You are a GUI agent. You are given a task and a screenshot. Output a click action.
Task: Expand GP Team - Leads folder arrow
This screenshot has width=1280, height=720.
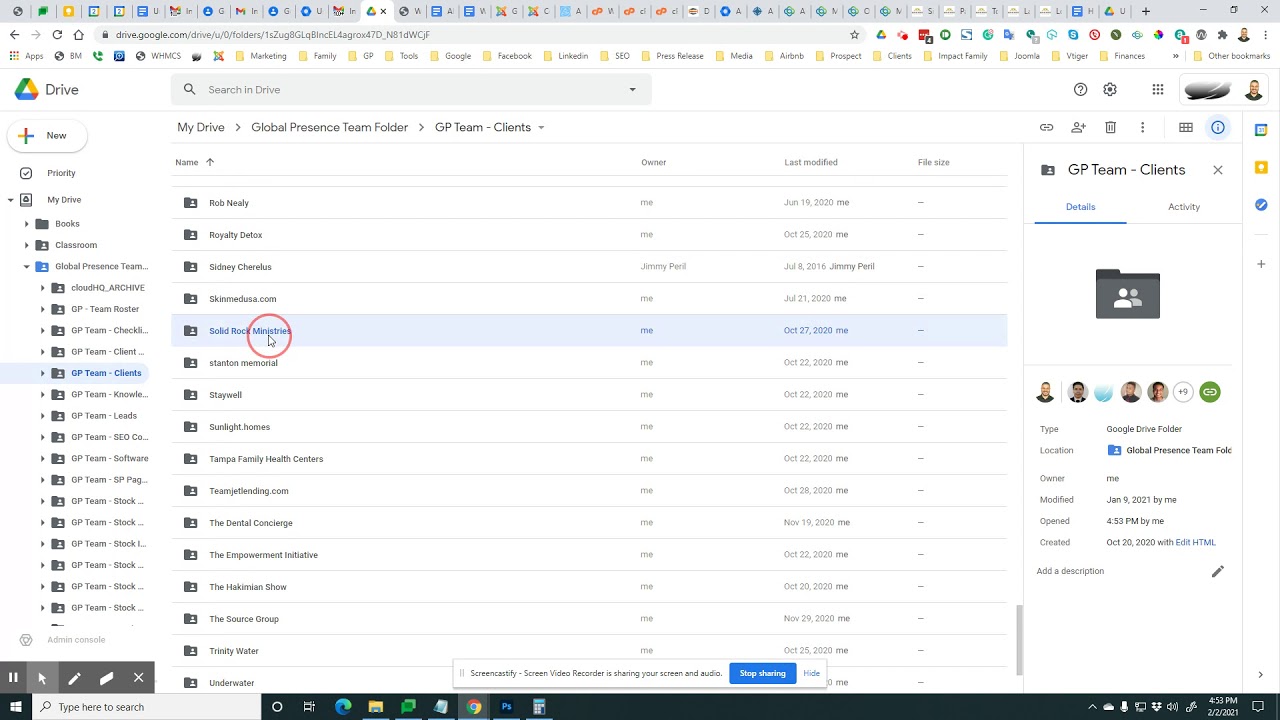[x=43, y=416]
